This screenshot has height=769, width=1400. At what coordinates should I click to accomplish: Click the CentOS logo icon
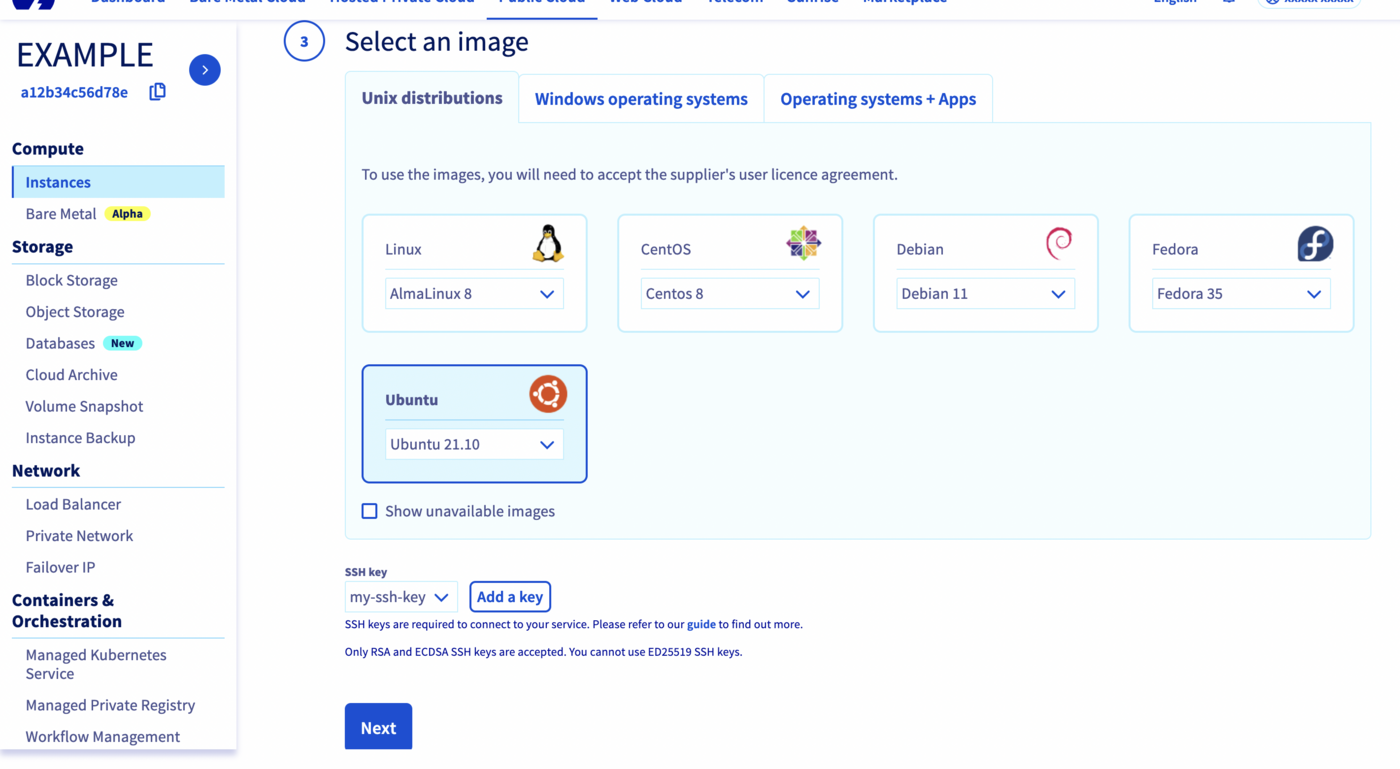pos(803,243)
